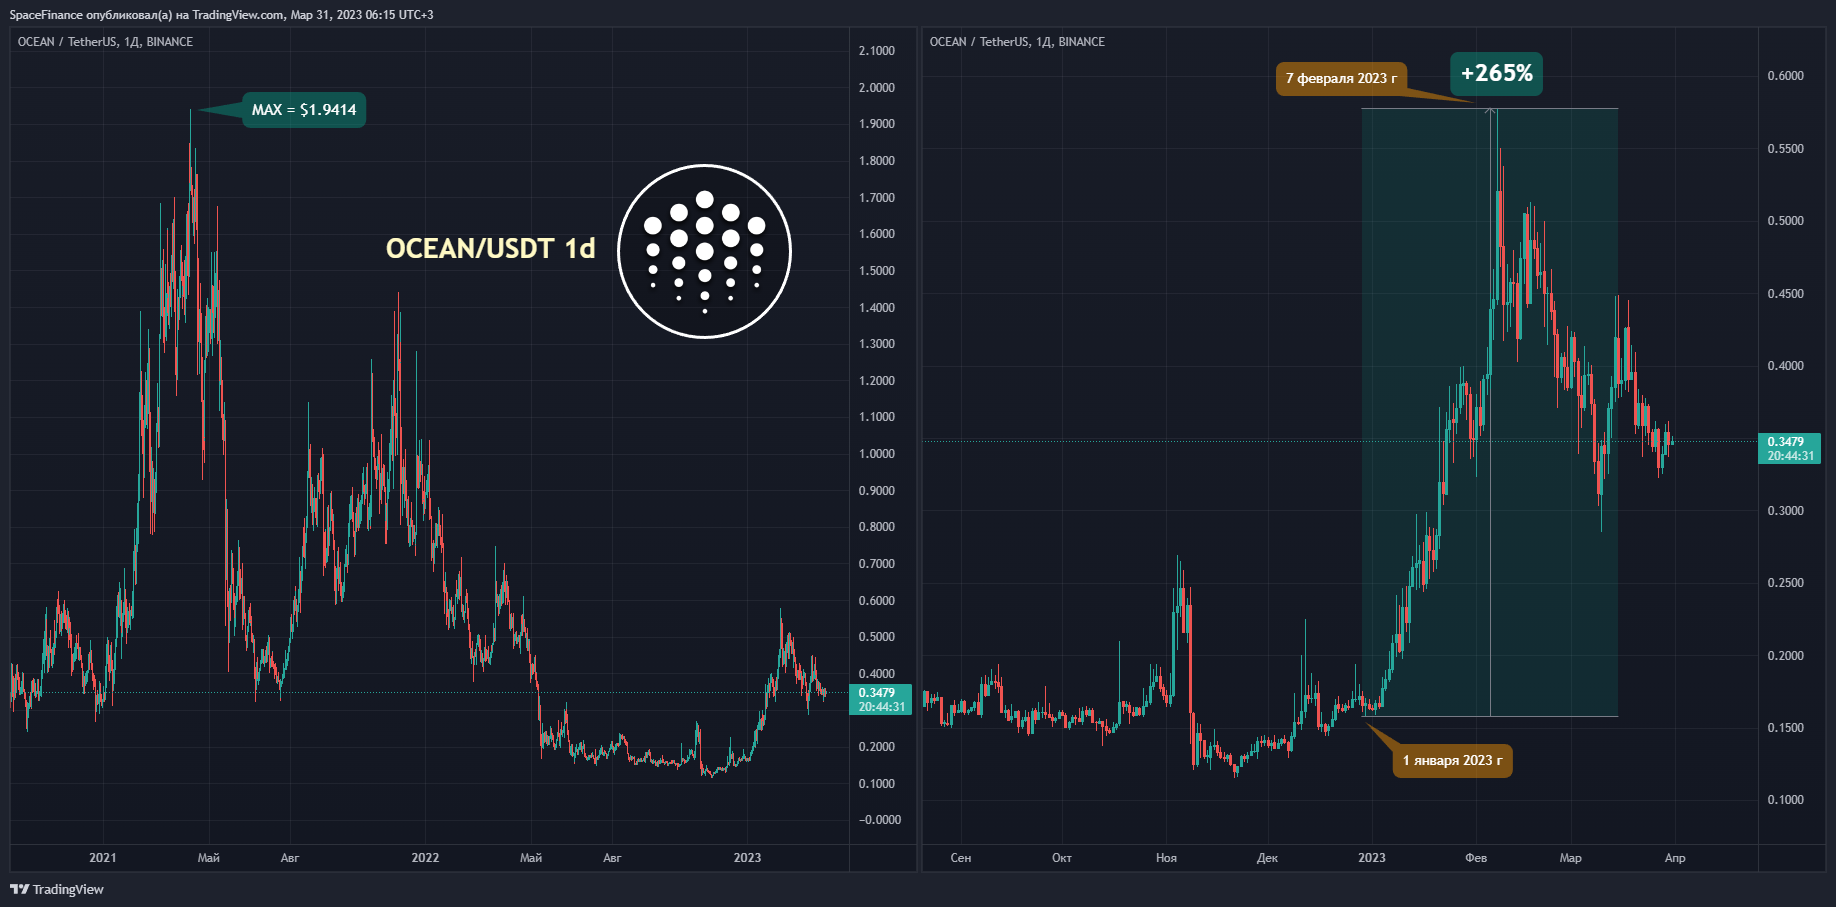The image size is (1836, 907).
Task: Click the 0.2500 price axis label
Action: [1786, 583]
